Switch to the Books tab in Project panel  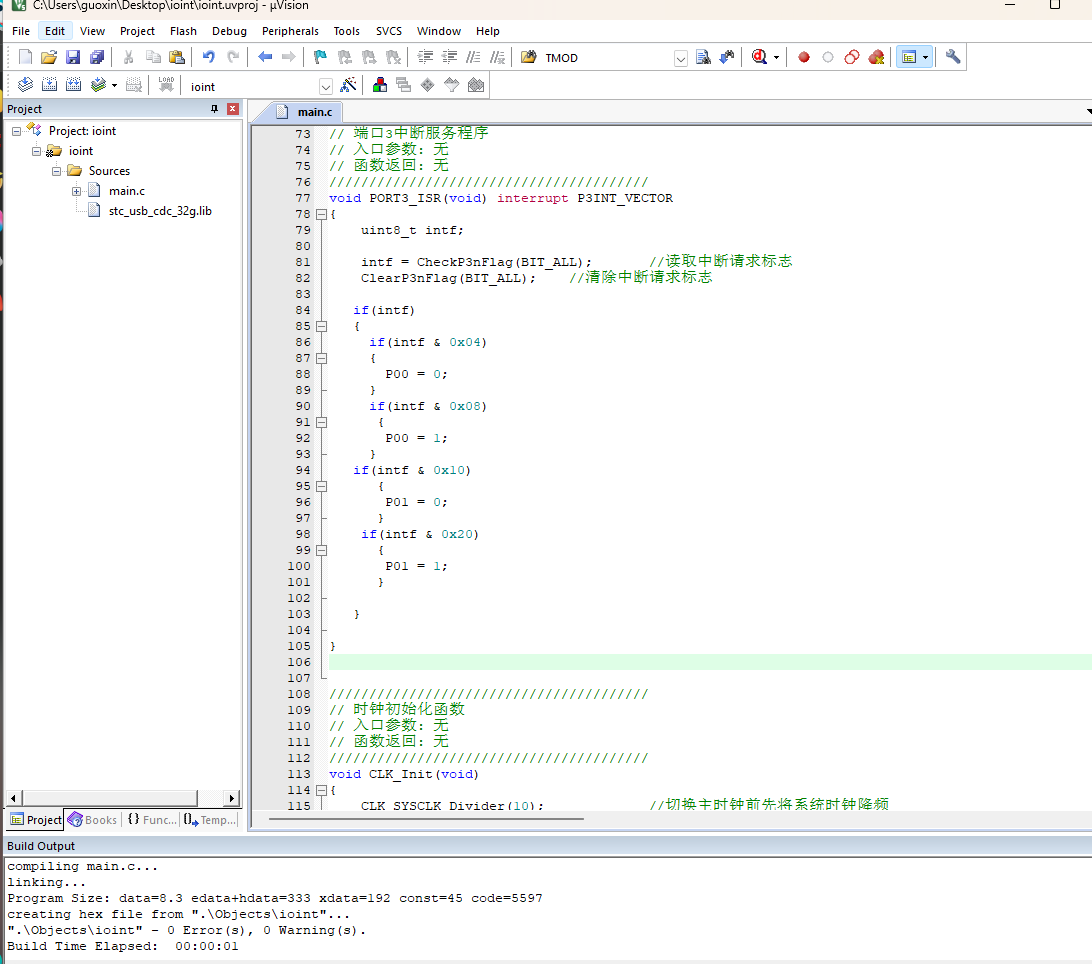click(x=92, y=820)
